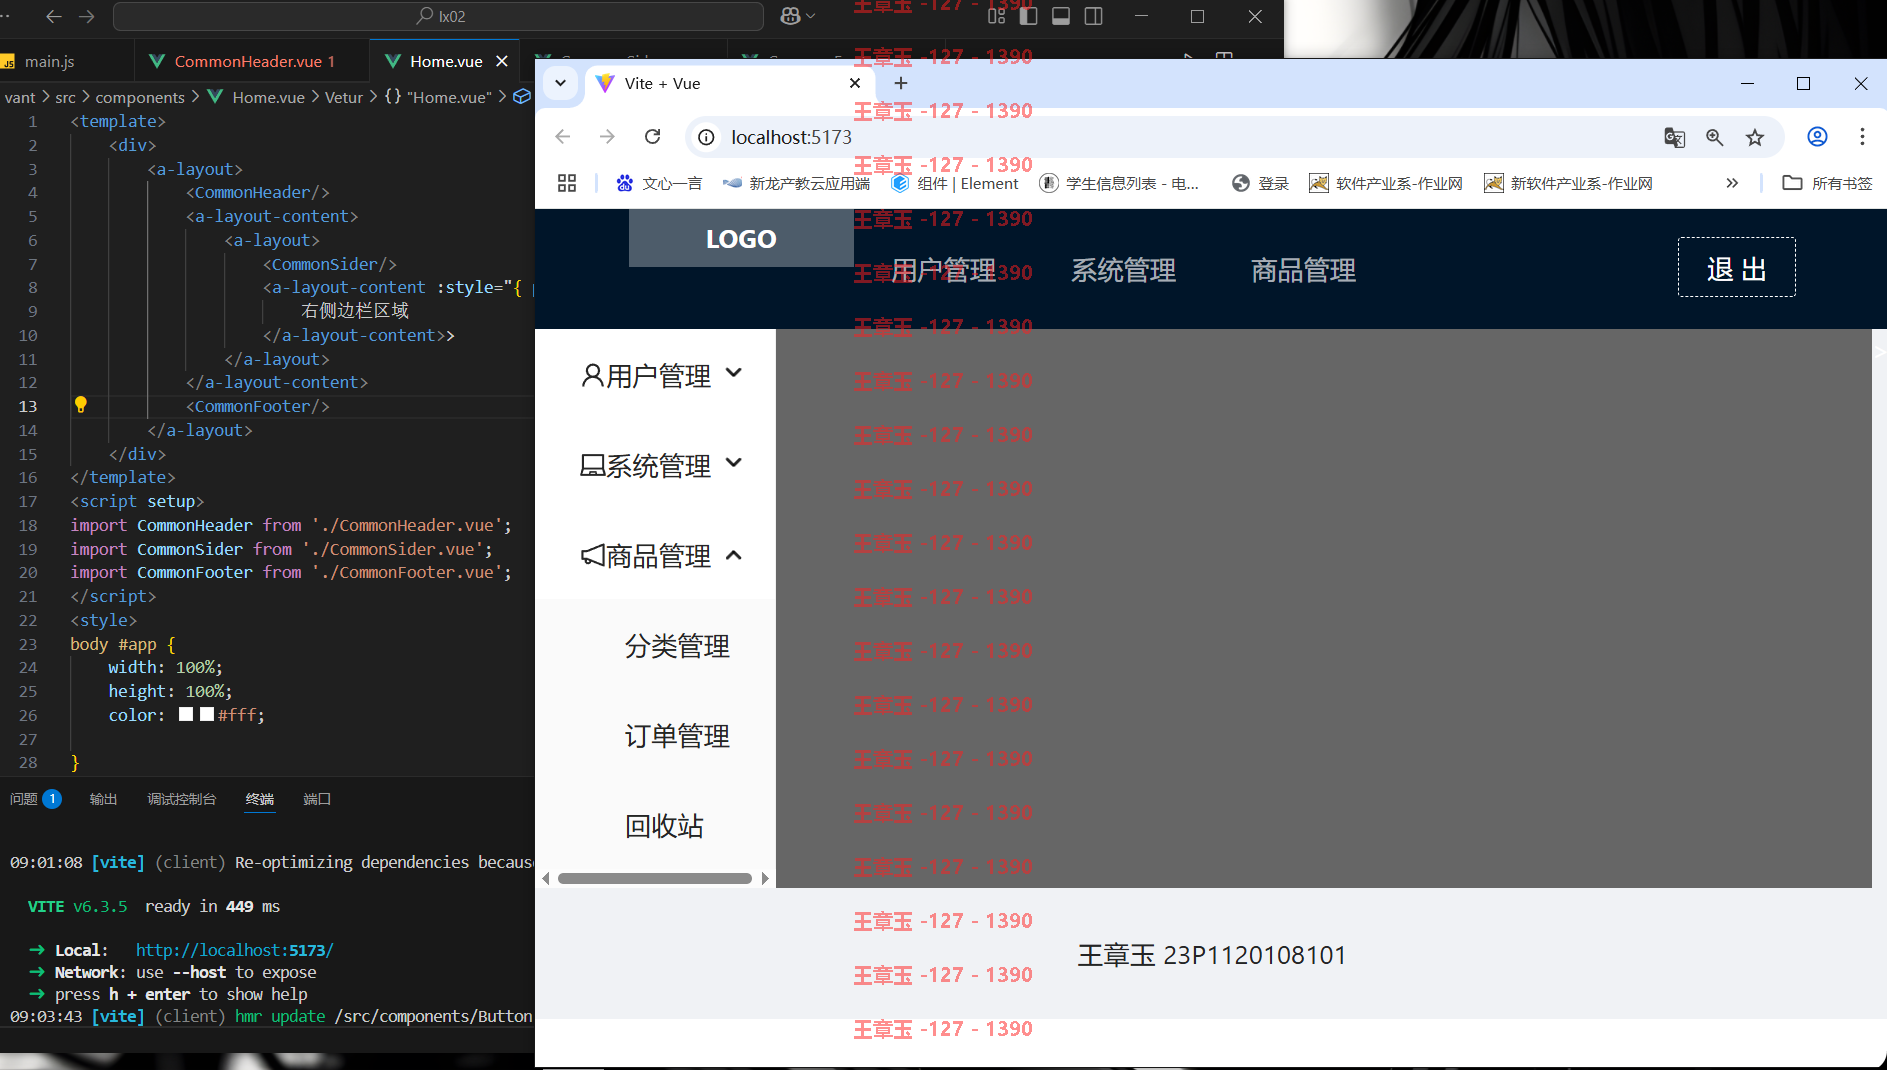View site information icon in address bar

(x=706, y=137)
